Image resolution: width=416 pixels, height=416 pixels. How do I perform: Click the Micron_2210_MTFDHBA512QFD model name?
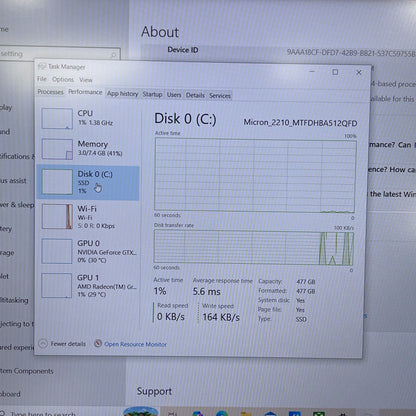coord(300,123)
